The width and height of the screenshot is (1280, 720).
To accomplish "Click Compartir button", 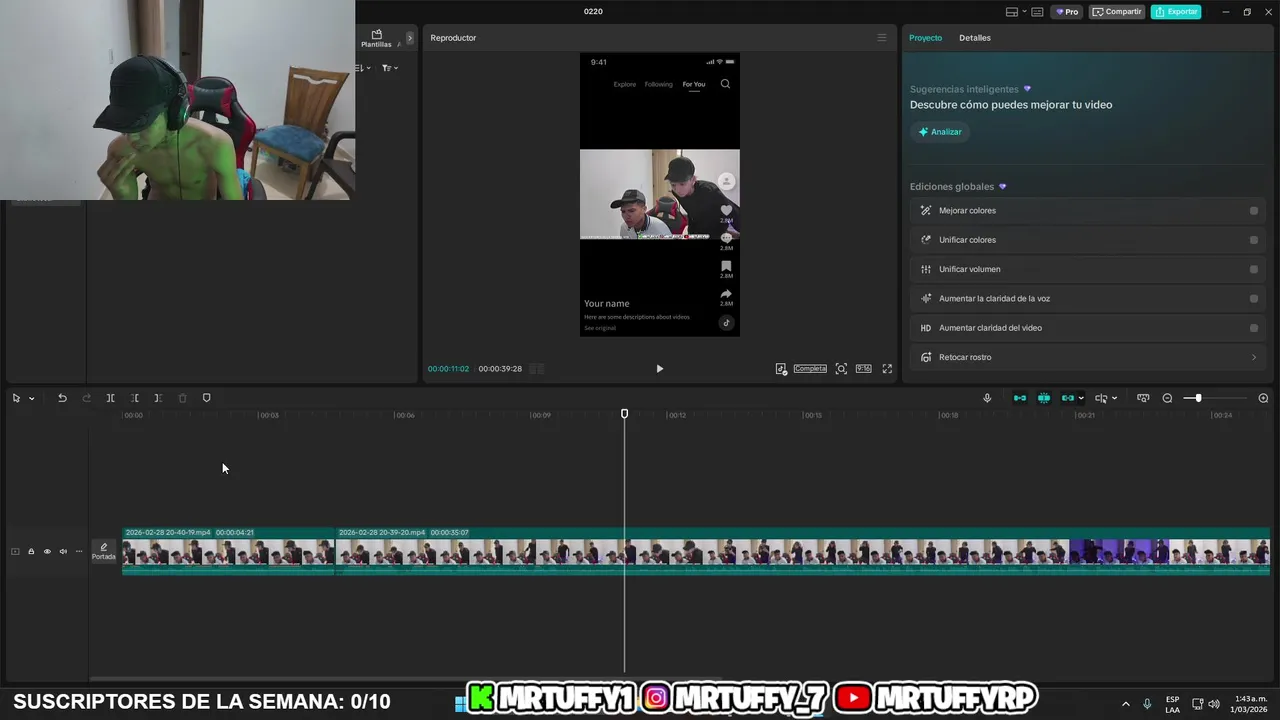I will (x=1117, y=12).
